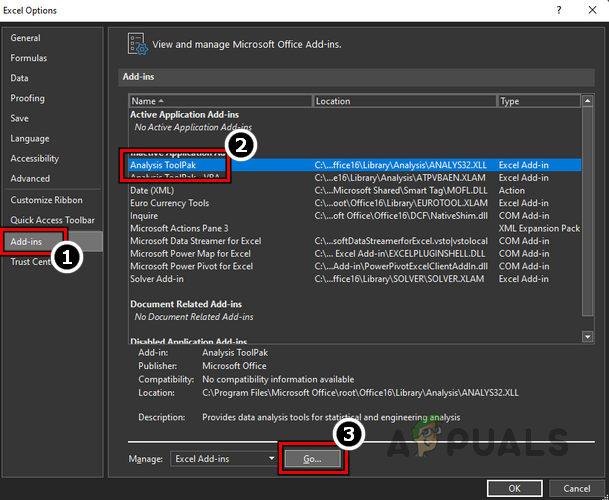This screenshot has height=500, width=609.
Task: Click the Document Related Add-ins heading
Action: click(186, 304)
